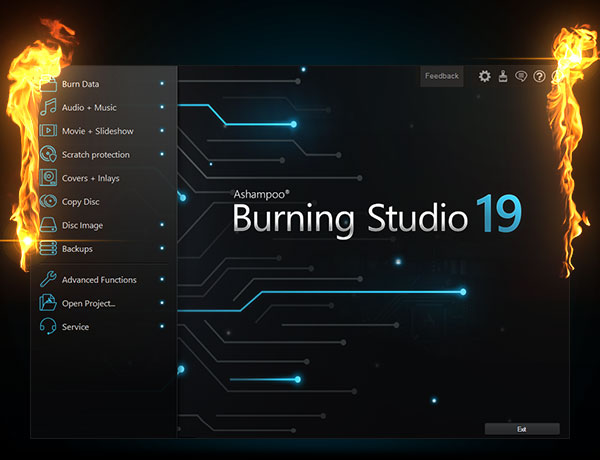Image resolution: width=600 pixels, height=460 pixels.
Task: Click the Scratch protection disc-shield icon
Action: (x=48, y=154)
